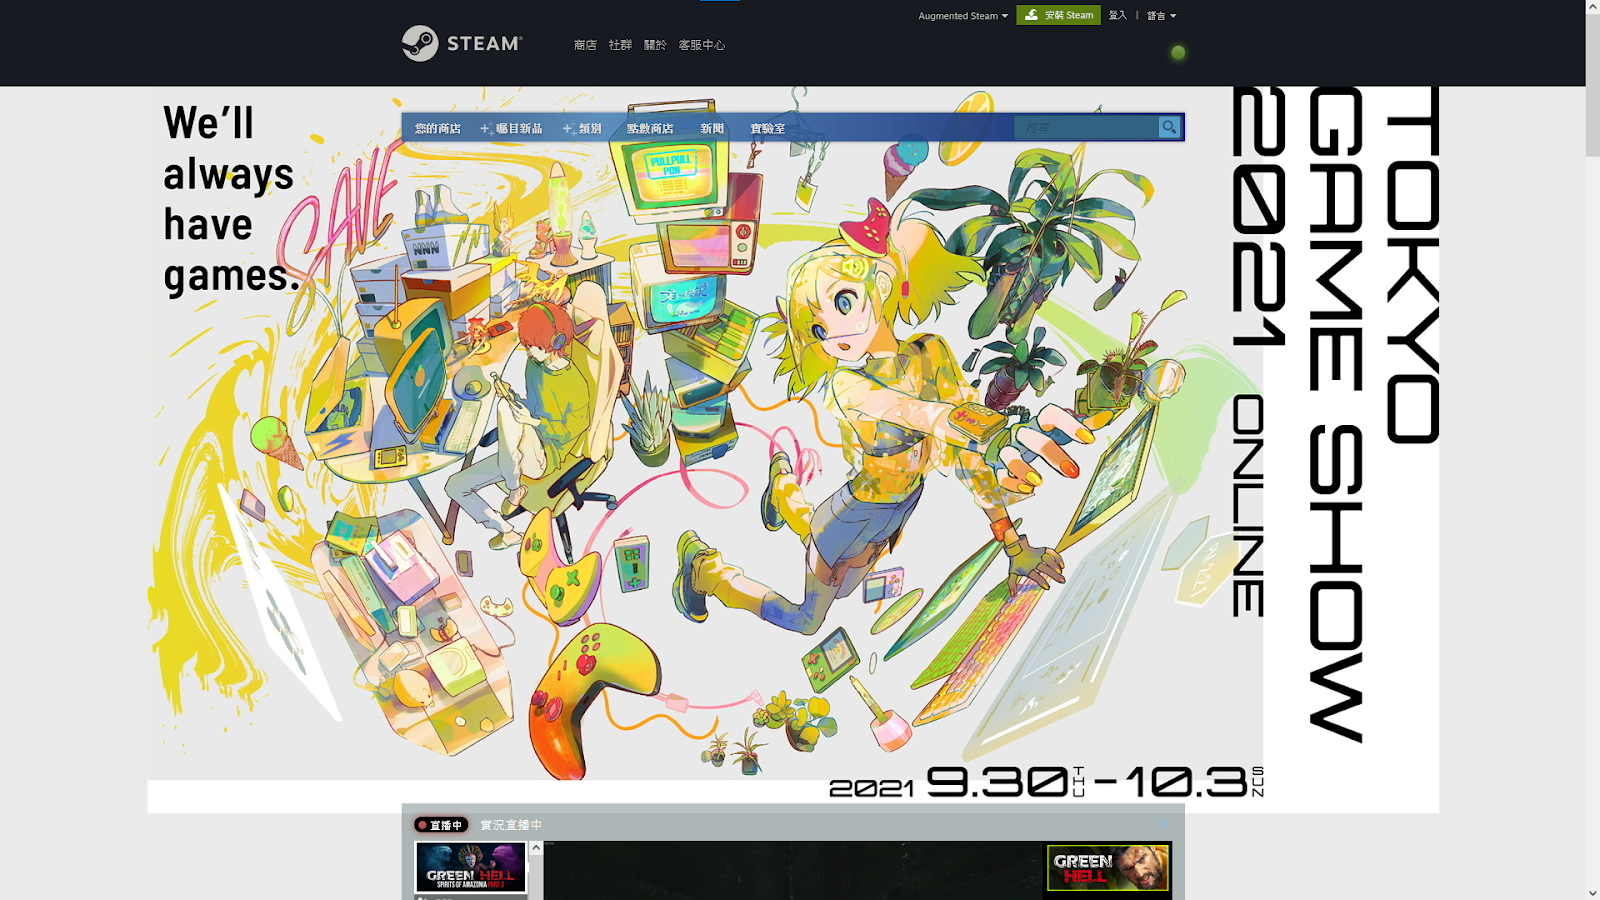Click the 實況直播中 broadcast title
The width and height of the screenshot is (1600, 900).
coord(511,825)
